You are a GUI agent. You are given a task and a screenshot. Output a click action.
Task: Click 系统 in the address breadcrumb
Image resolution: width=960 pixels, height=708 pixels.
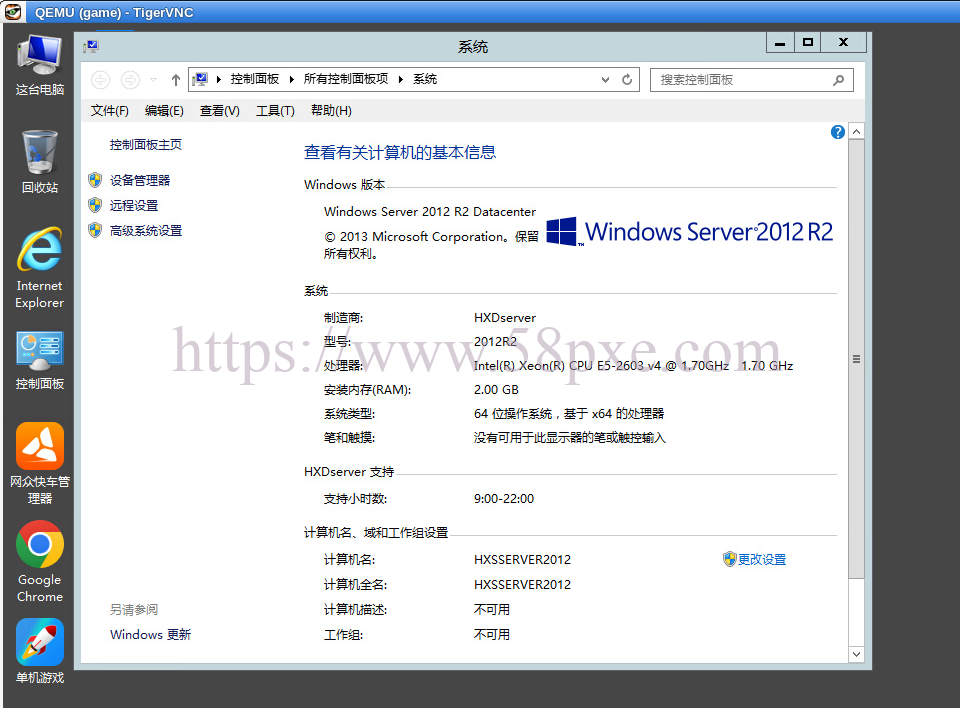pyautogui.click(x=425, y=79)
